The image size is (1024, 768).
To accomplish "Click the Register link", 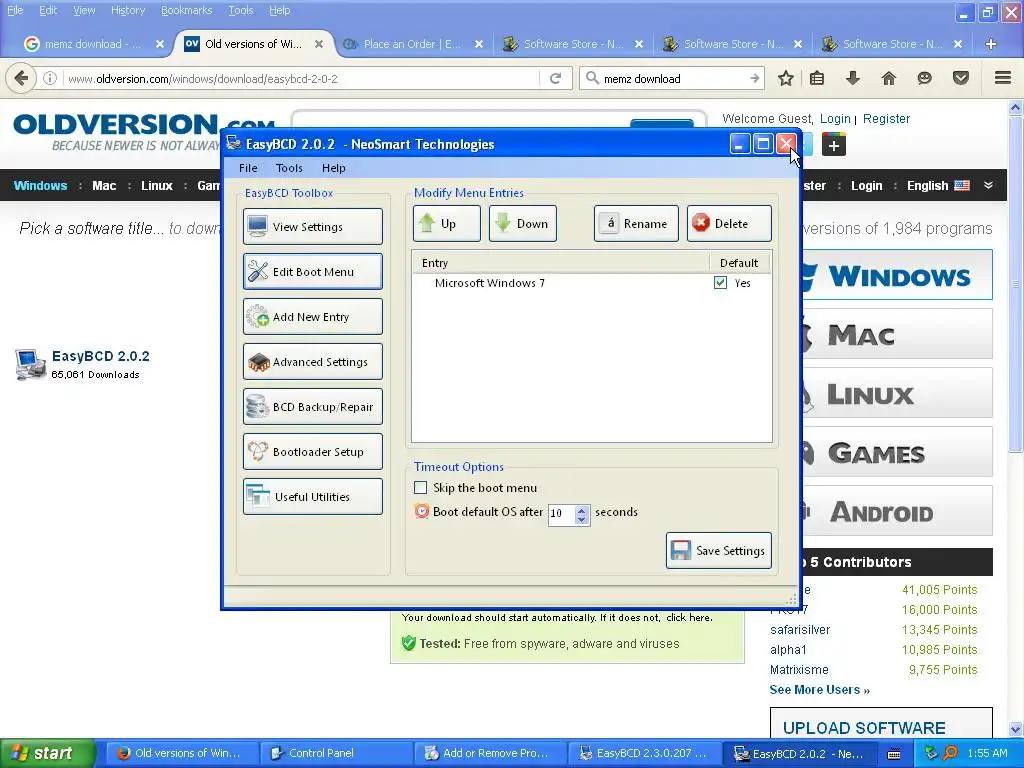I will (x=886, y=119).
